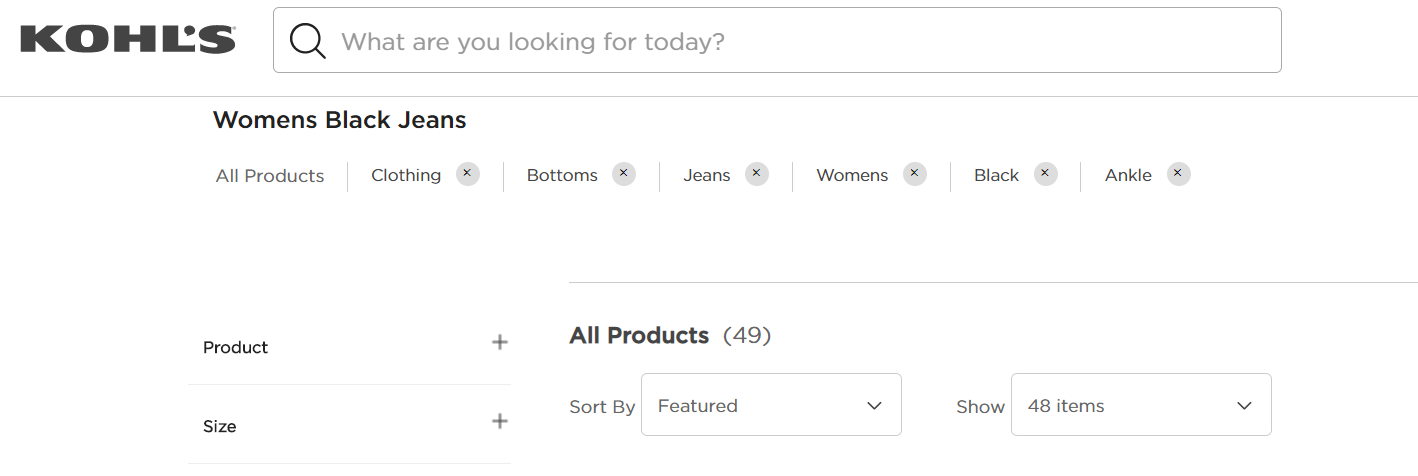Click the Jeans breadcrumb label
This screenshot has width=1418, height=476.
coord(707,175)
